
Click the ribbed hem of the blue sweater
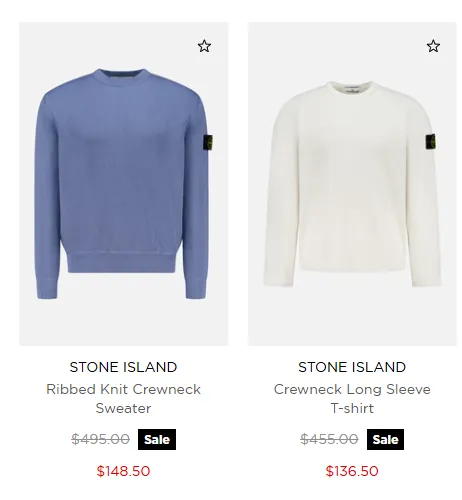point(121,263)
